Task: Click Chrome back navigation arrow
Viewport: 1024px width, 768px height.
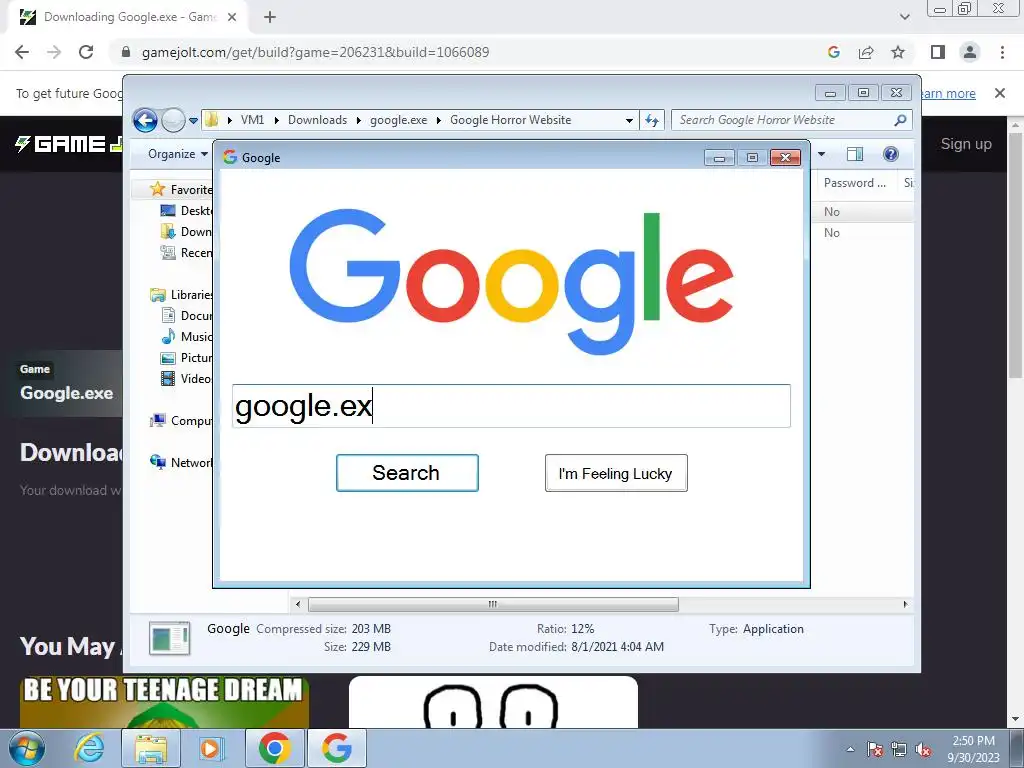Action: point(22,52)
